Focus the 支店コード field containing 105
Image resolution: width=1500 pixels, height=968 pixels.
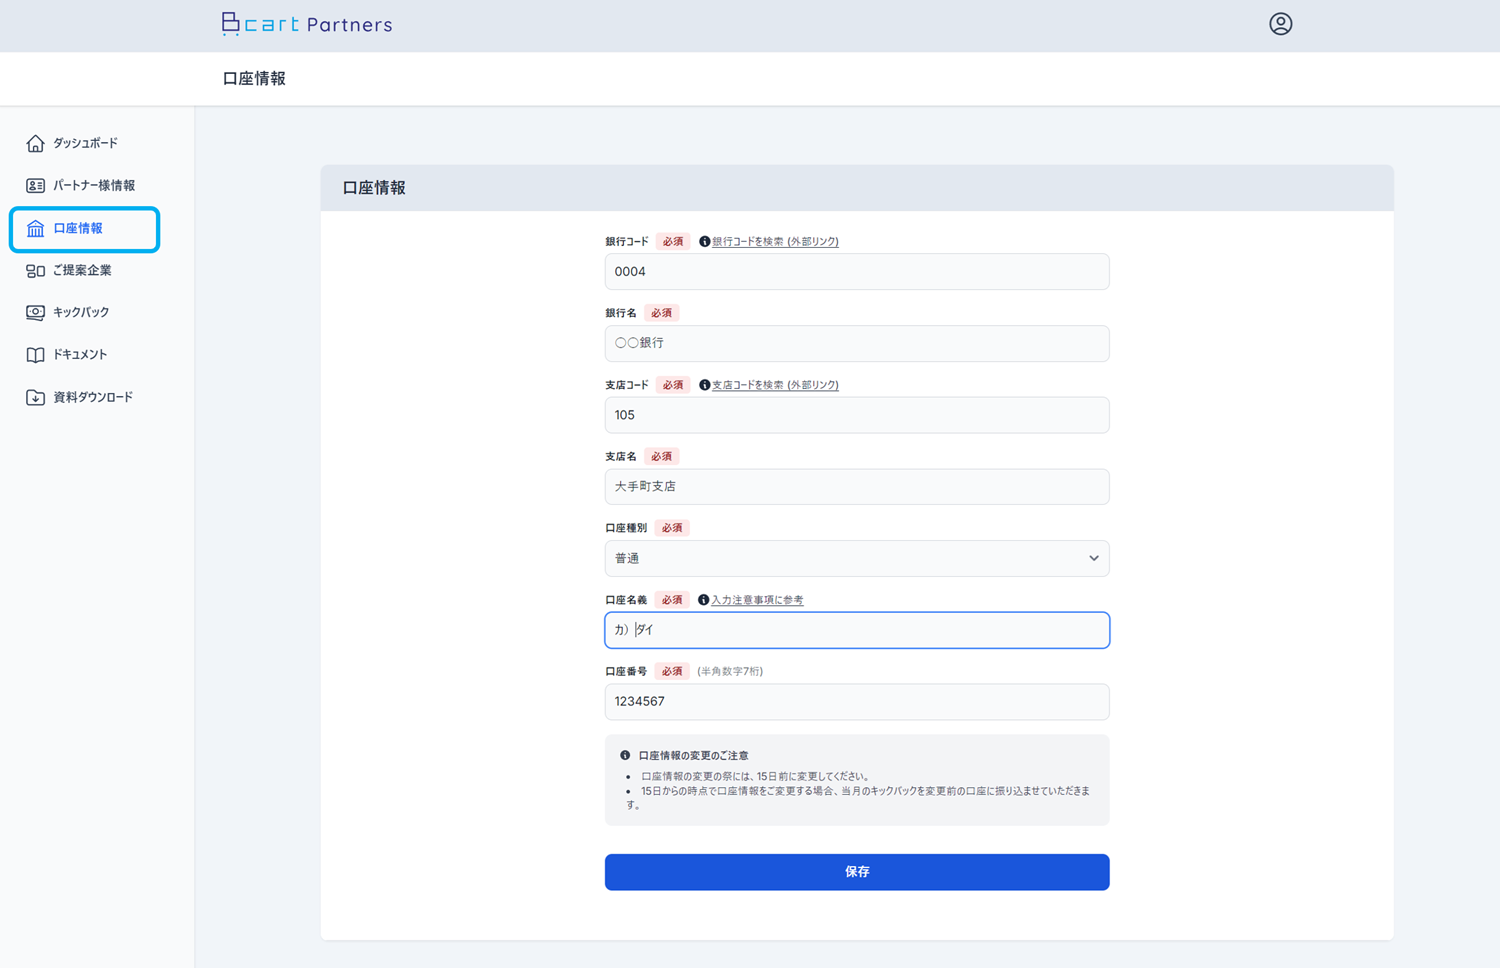coord(857,415)
